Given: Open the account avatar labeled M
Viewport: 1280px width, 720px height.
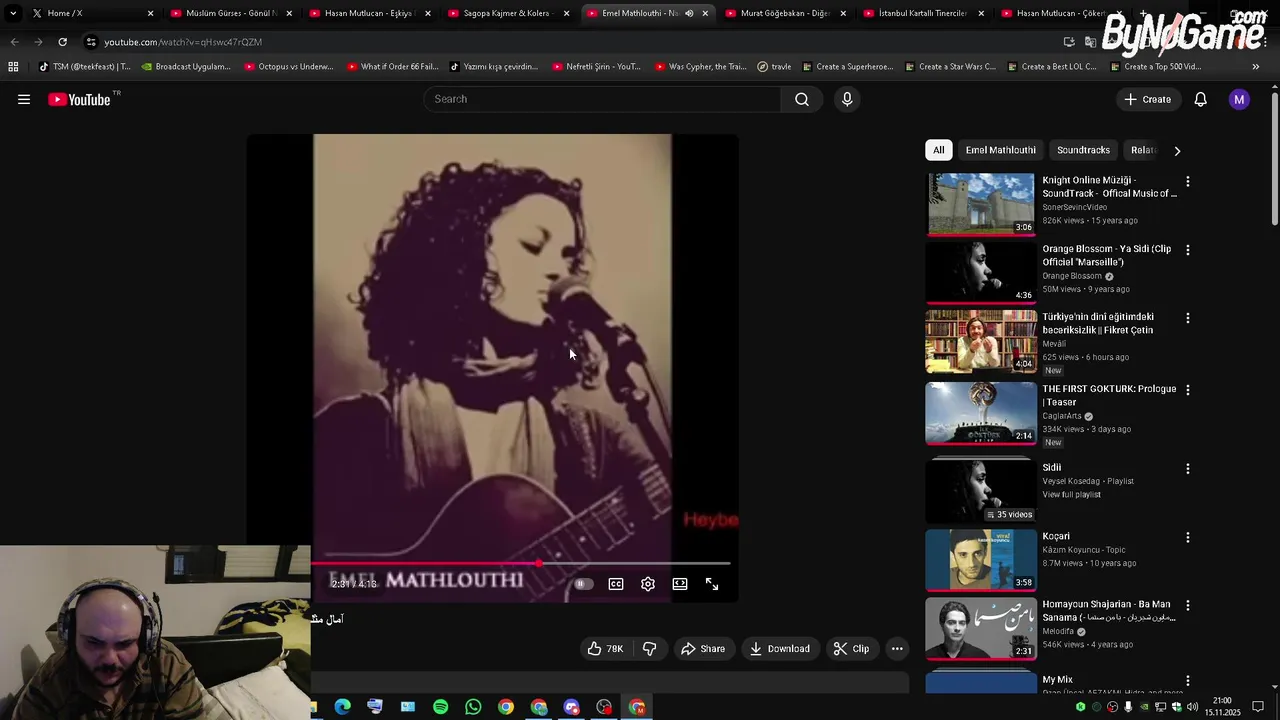Looking at the screenshot, I should [x=1239, y=99].
